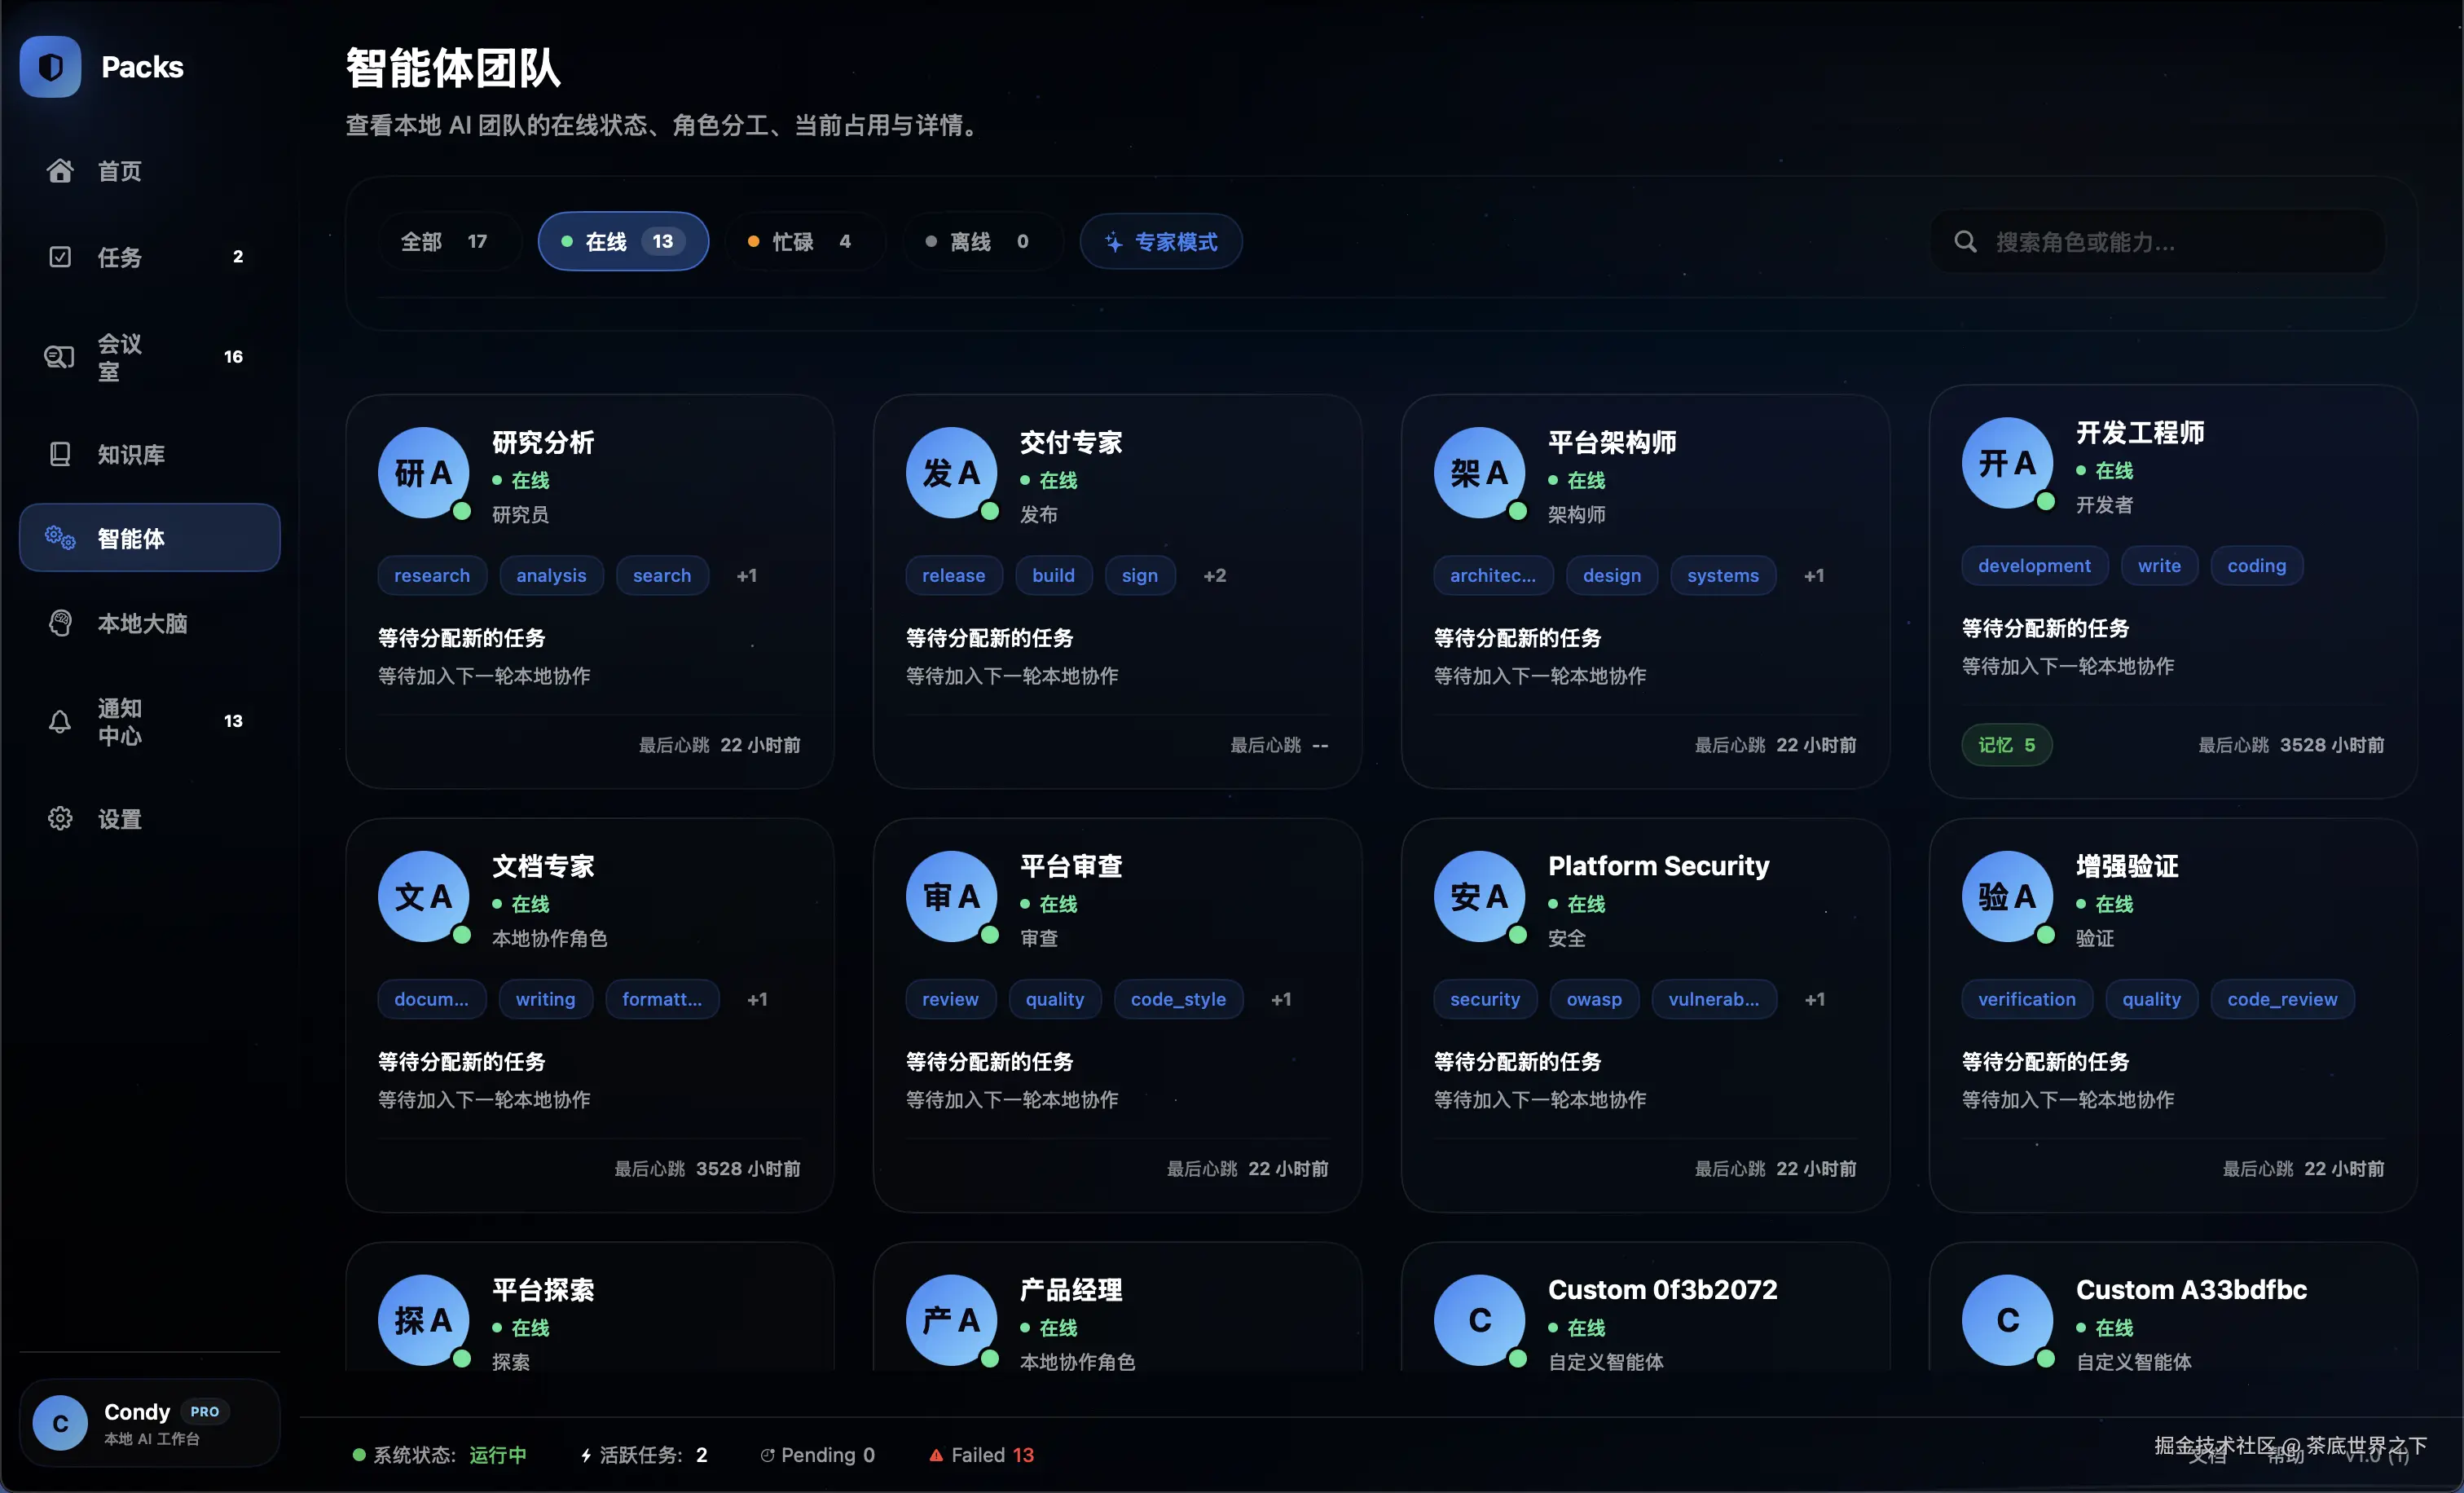Expand the +1 hidden tags on Platform Security
Screen dimensions: 2464x1493
pyautogui.click(x=1815, y=1000)
